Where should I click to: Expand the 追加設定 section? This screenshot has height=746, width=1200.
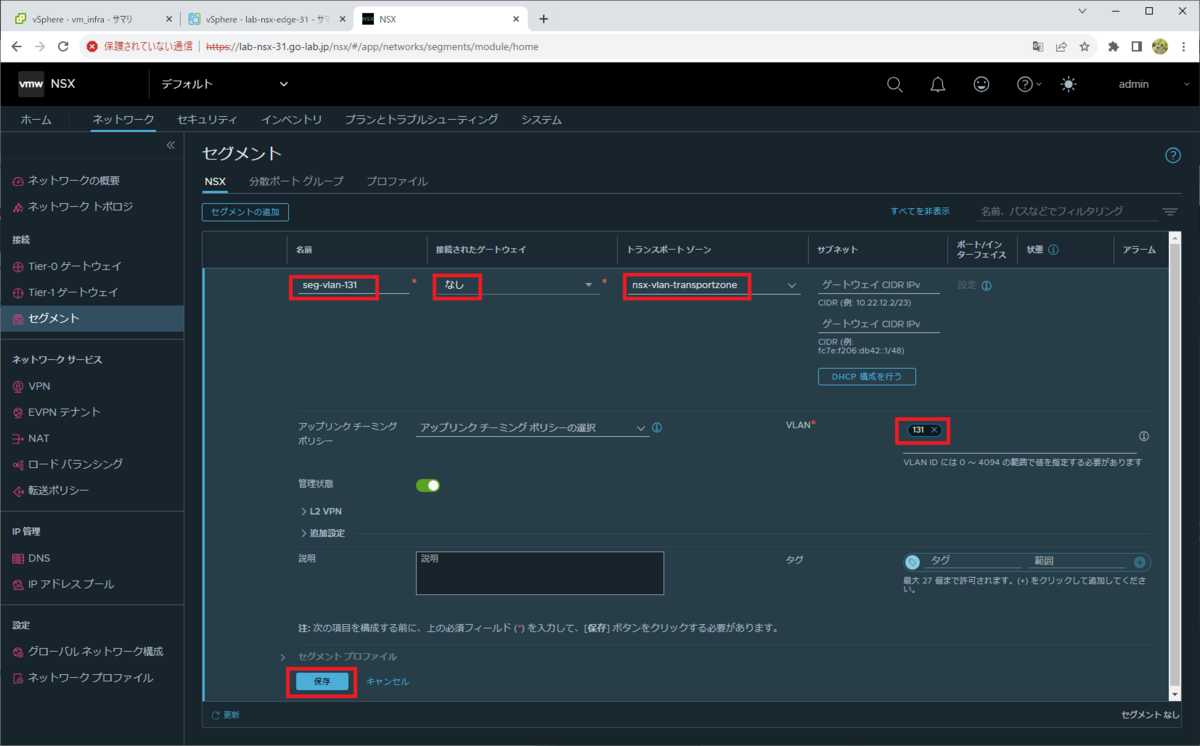(x=324, y=533)
